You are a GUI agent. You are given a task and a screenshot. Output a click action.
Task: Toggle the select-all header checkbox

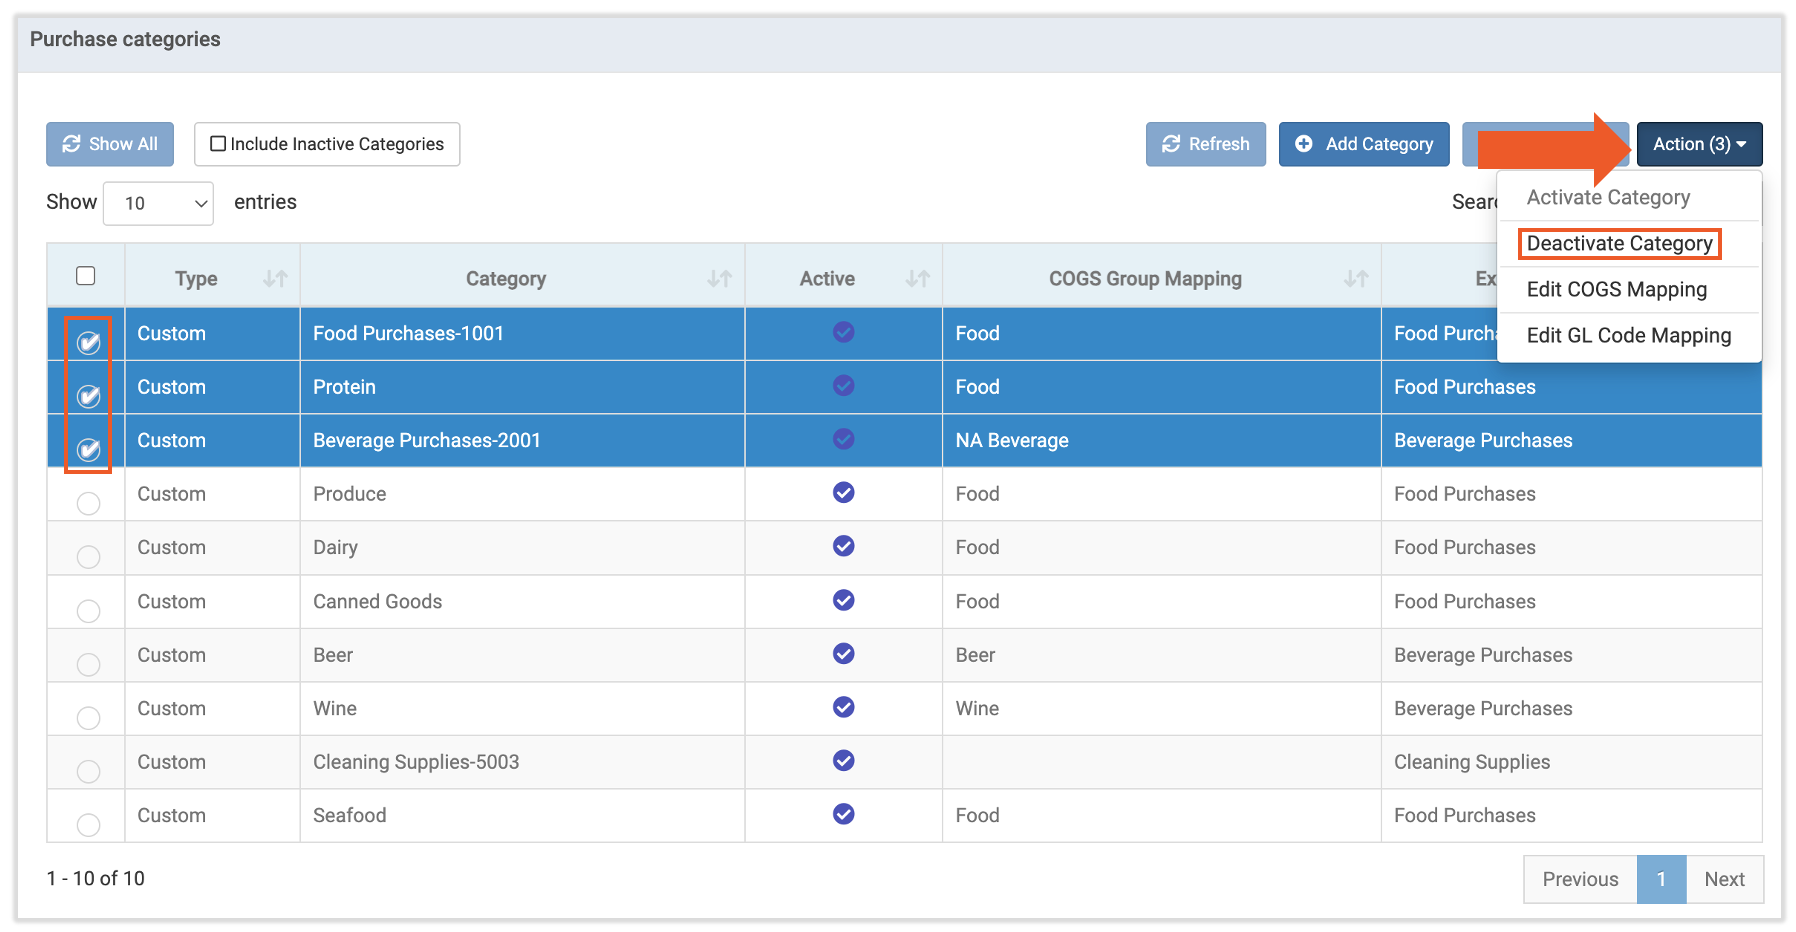(x=86, y=276)
